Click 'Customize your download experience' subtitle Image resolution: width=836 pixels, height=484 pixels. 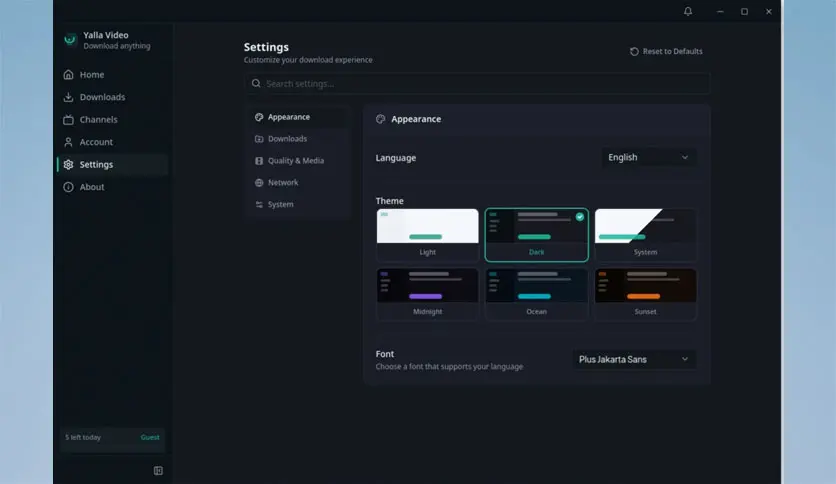pyautogui.click(x=308, y=60)
